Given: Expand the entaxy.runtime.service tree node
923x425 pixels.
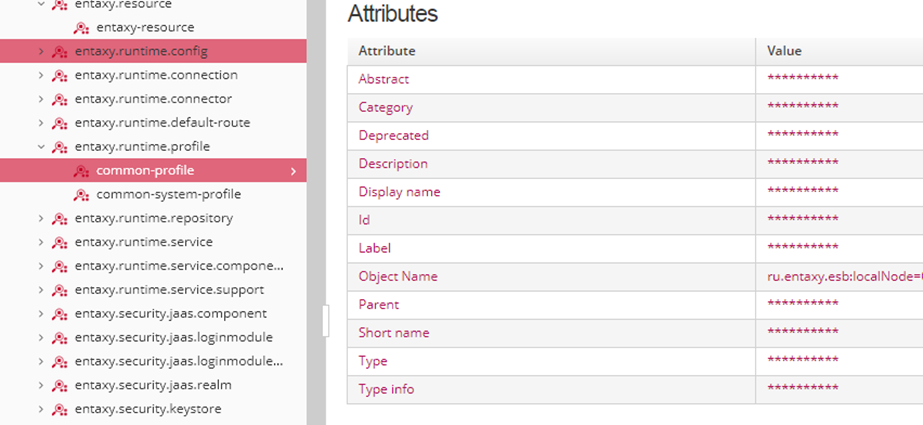Looking at the screenshot, I should coord(40,242).
